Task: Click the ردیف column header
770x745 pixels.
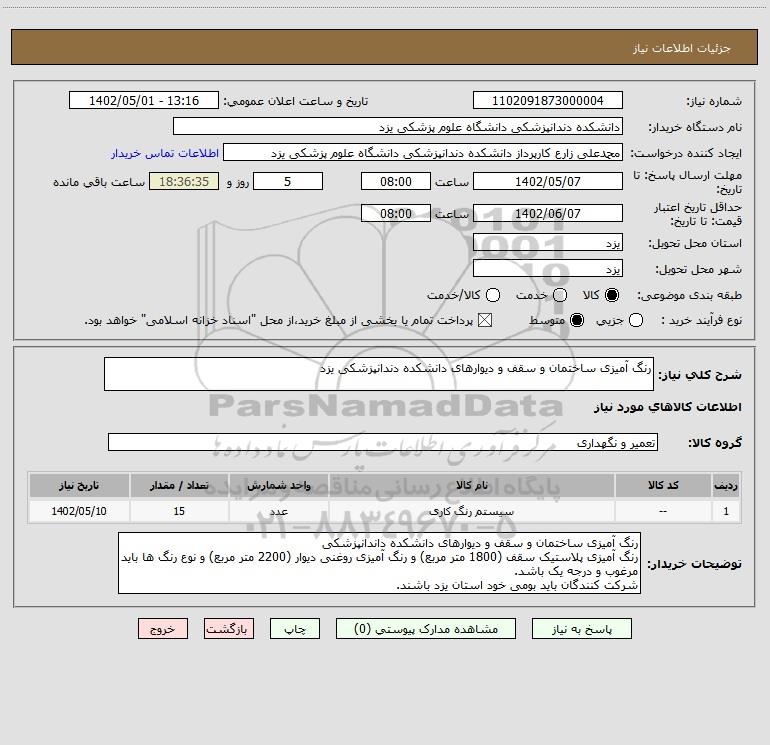Action: point(726,486)
